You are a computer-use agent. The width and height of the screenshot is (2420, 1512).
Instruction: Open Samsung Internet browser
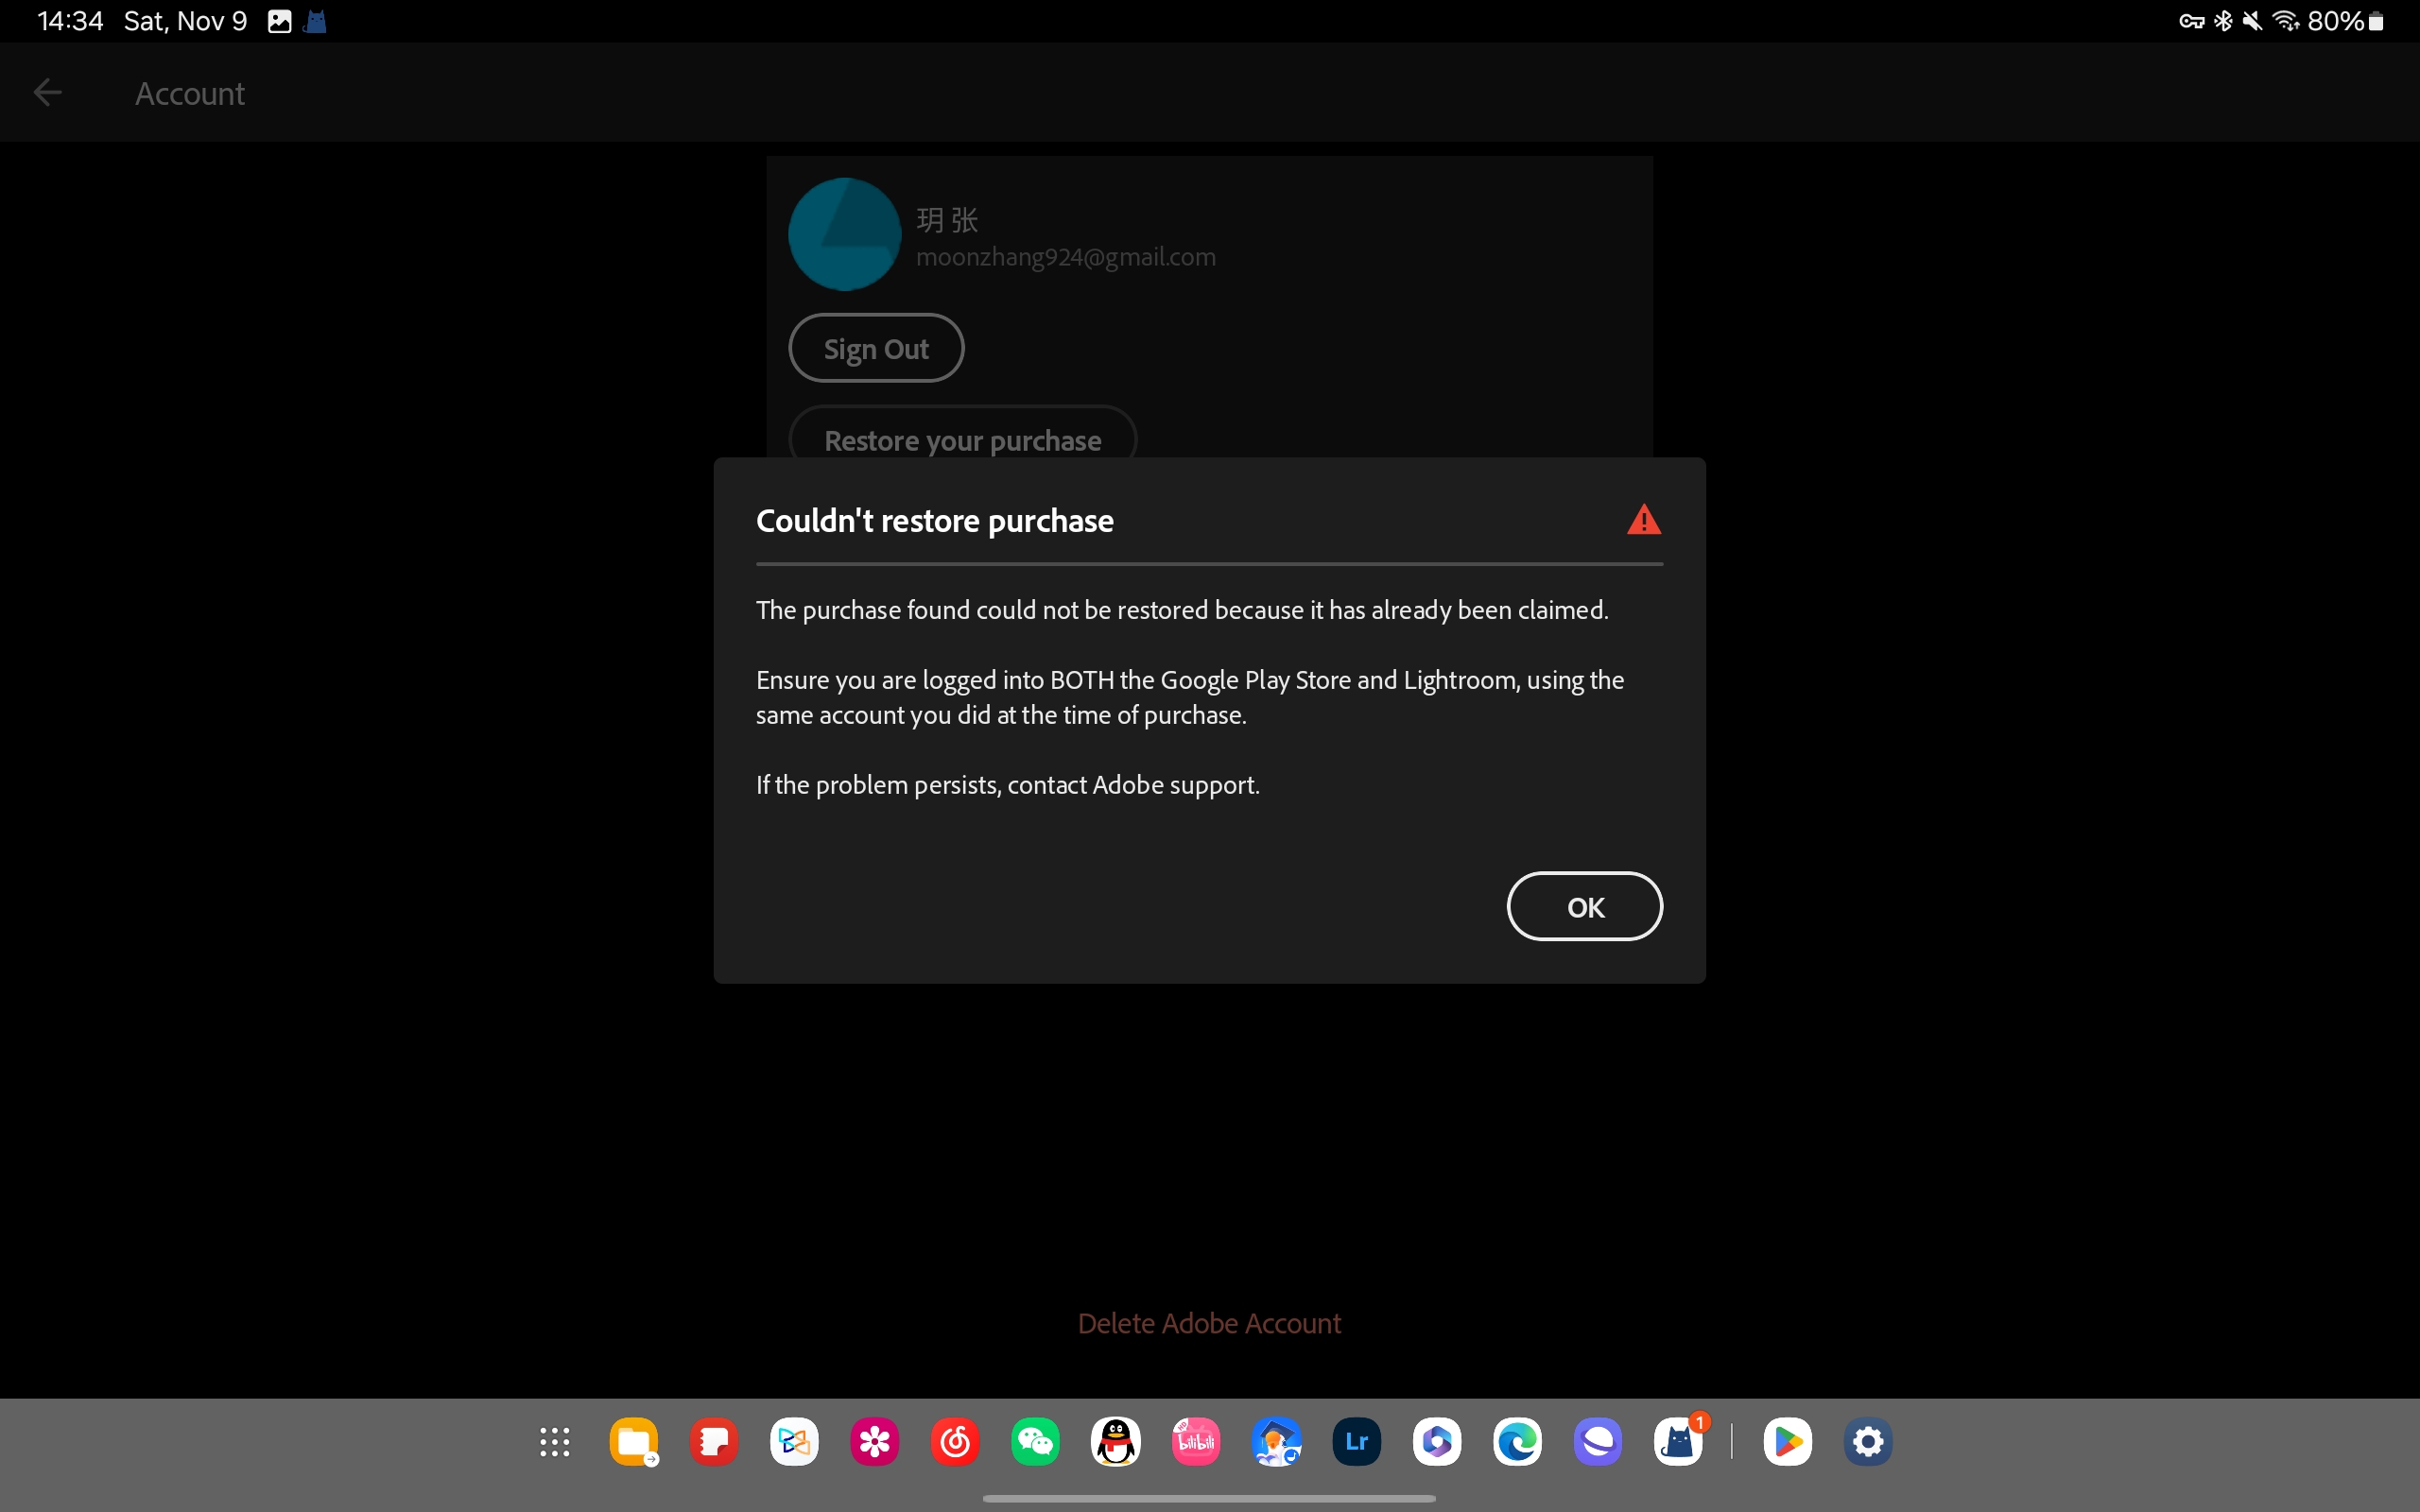1598,1441
